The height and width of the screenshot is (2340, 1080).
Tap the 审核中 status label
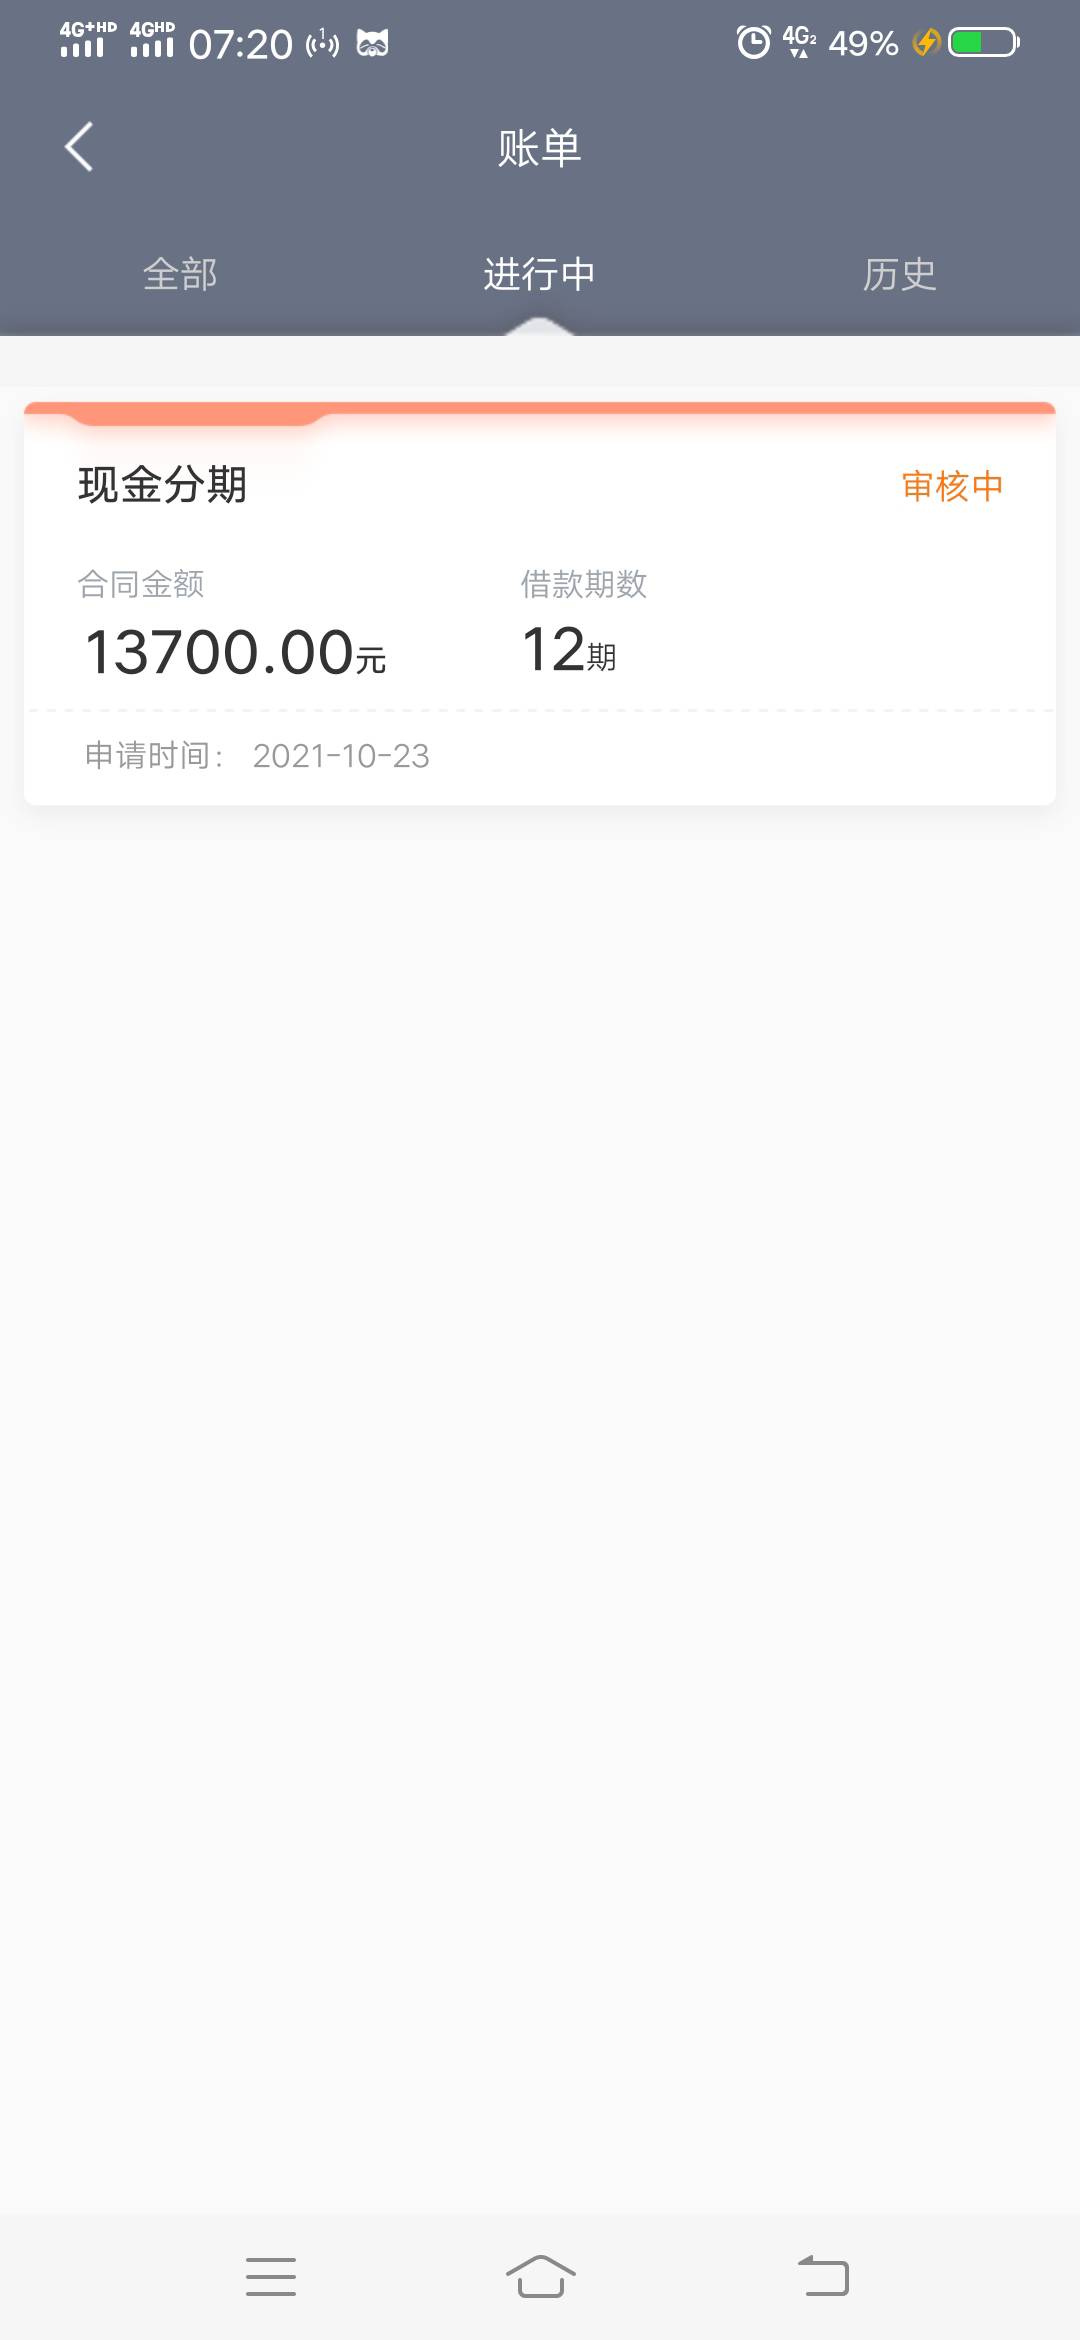tap(952, 486)
